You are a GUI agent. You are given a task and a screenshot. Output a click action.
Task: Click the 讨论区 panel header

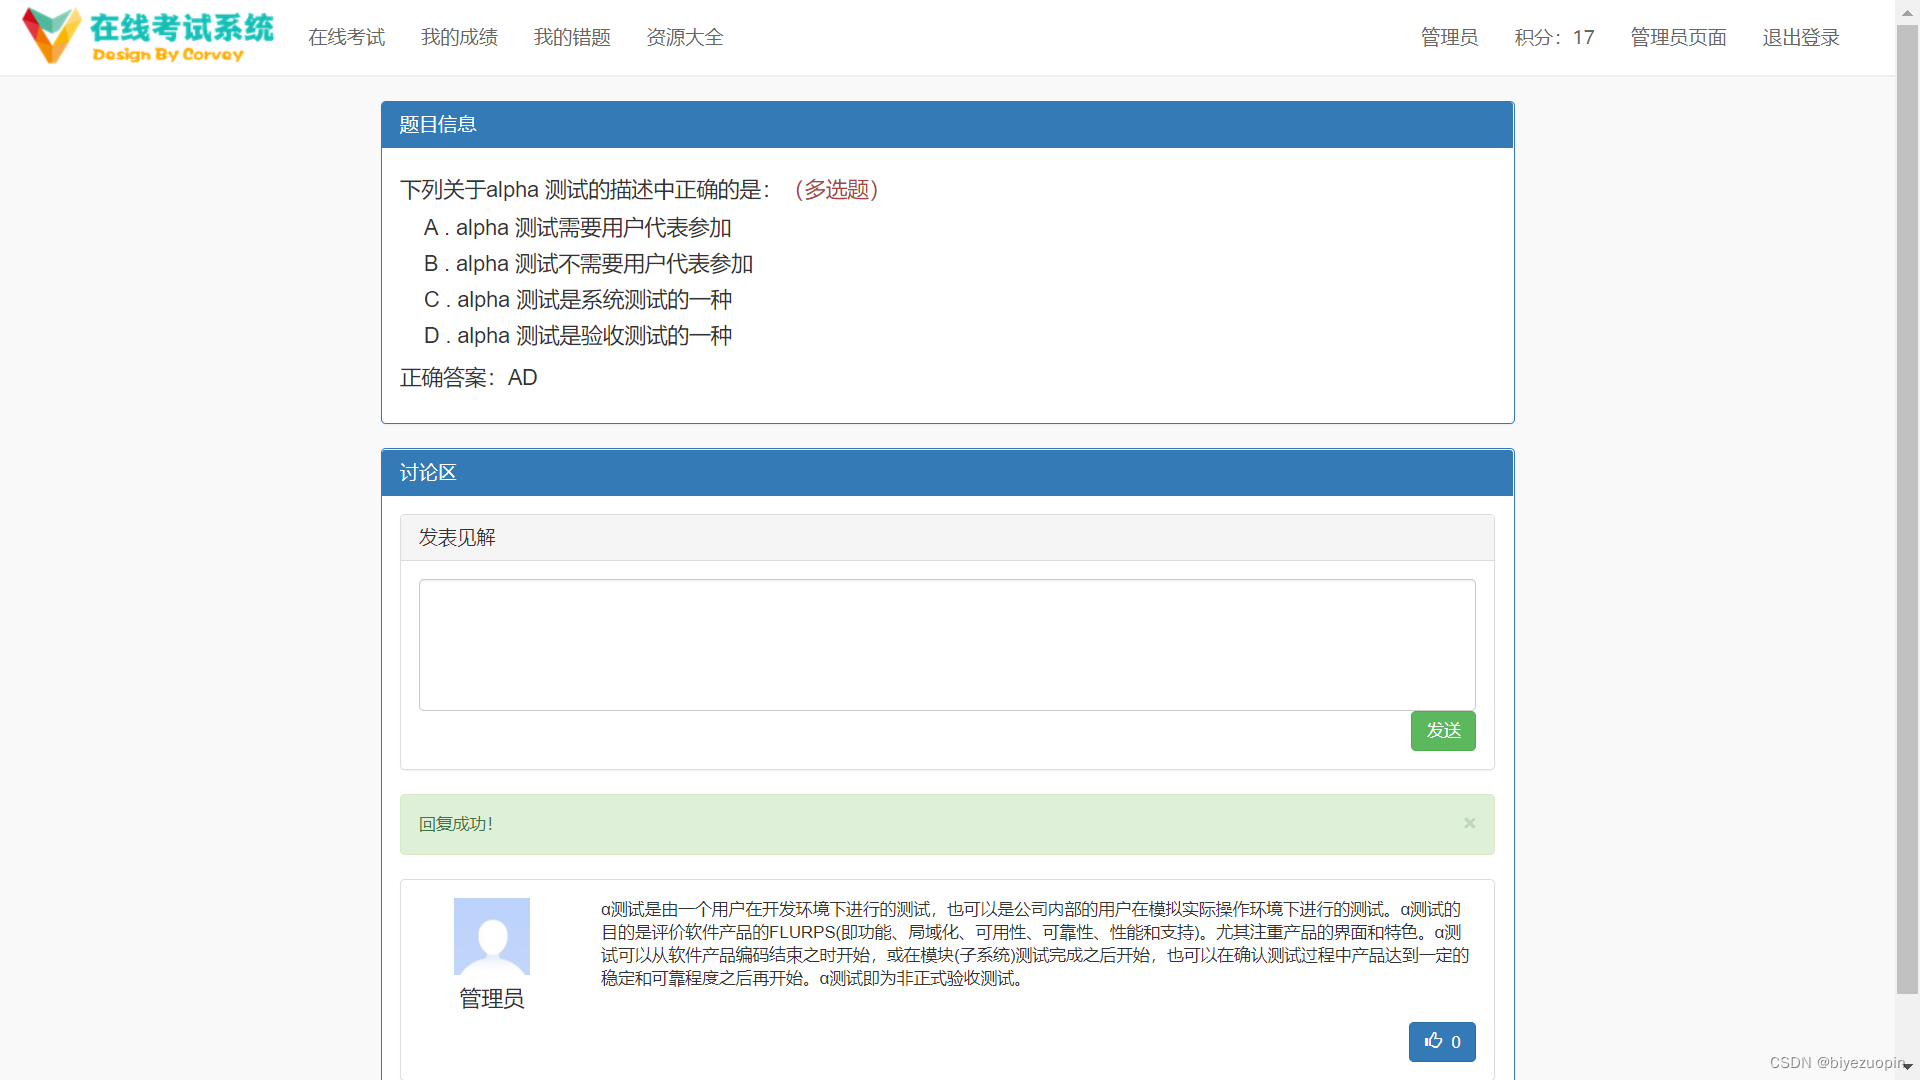pyautogui.click(x=427, y=472)
